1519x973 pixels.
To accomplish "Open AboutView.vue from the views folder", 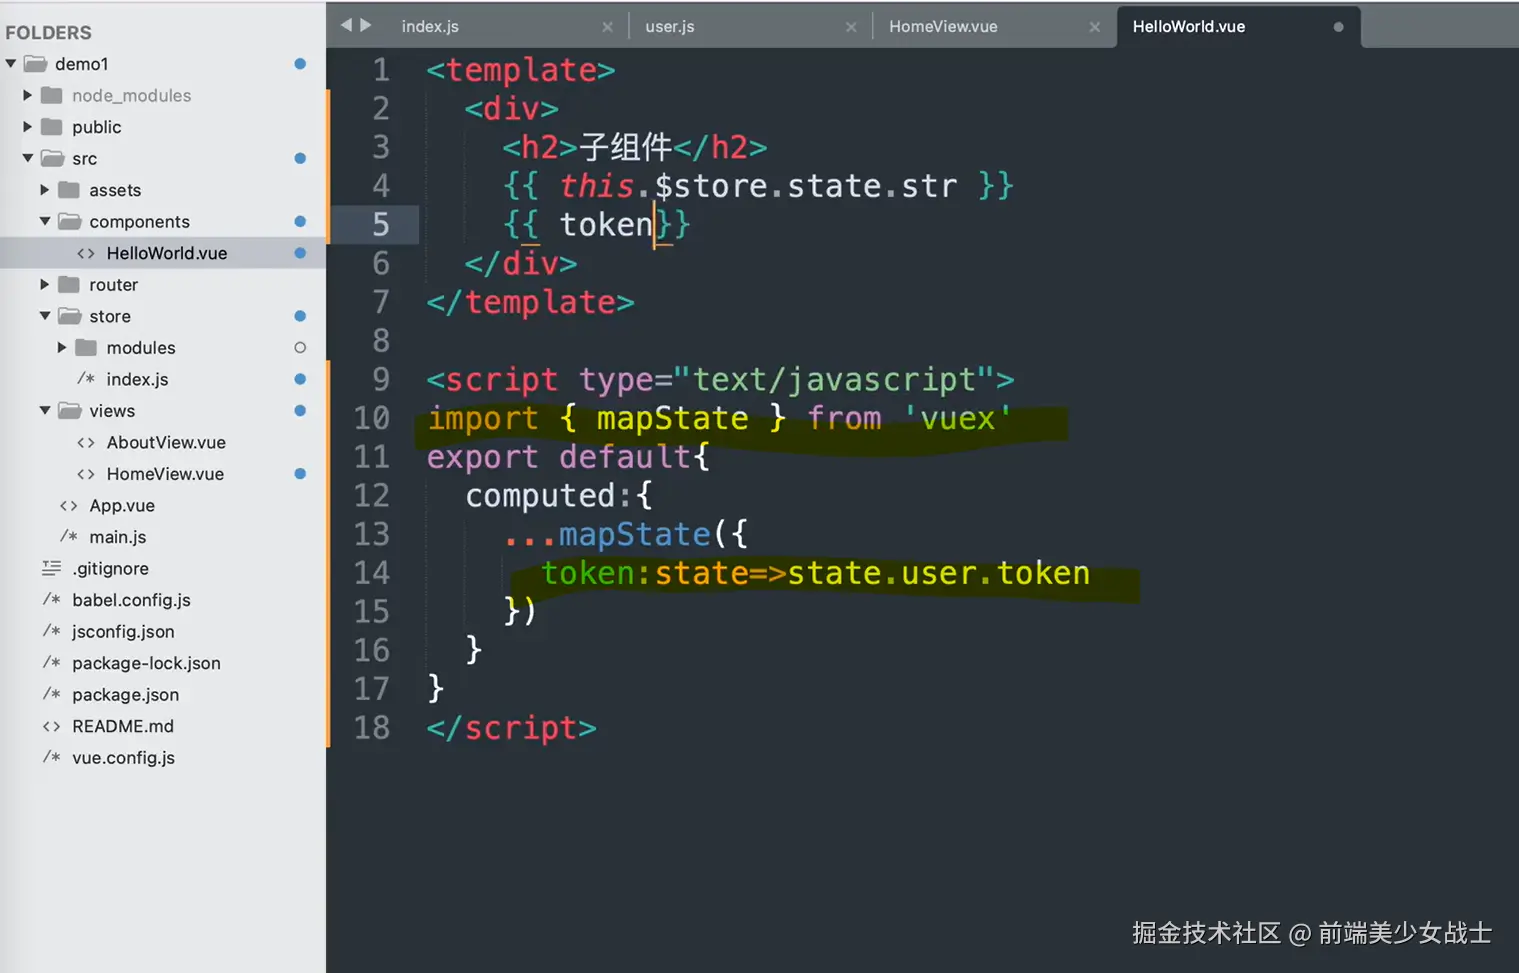I will pyautogui.click(x=166, y=443).
